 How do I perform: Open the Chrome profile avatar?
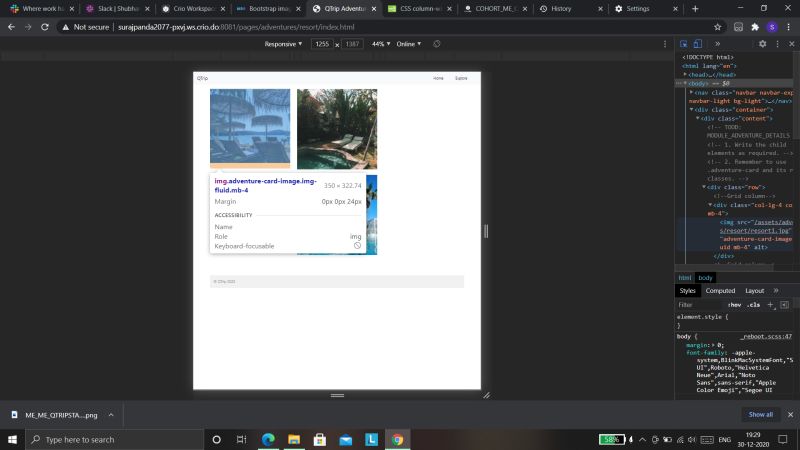[772, 27]
